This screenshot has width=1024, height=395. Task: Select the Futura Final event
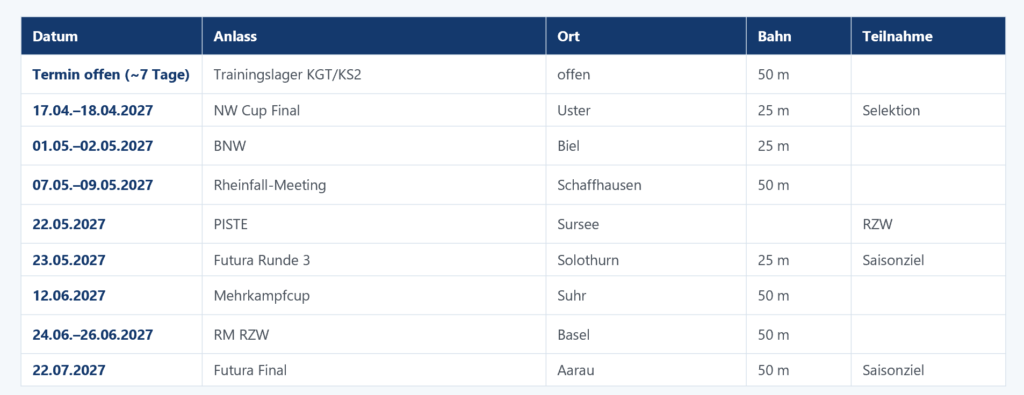point(250,370)
